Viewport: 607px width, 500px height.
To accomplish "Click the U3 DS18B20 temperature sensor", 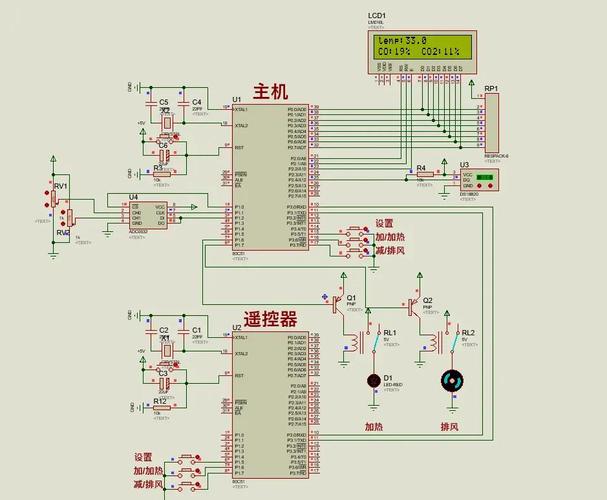I will pyautogui.click(x=482, y=181).
